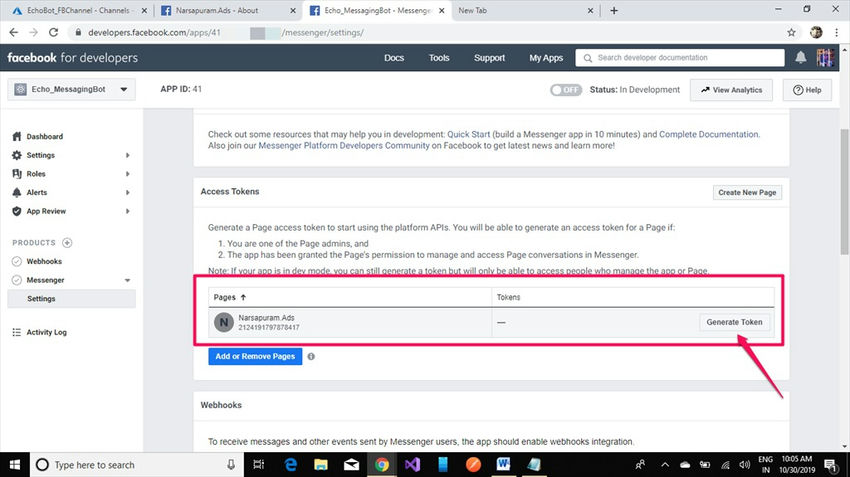This screenshot has height=477, width=850.
Task: Click the Generate Token button
Action: pos(735,322)
